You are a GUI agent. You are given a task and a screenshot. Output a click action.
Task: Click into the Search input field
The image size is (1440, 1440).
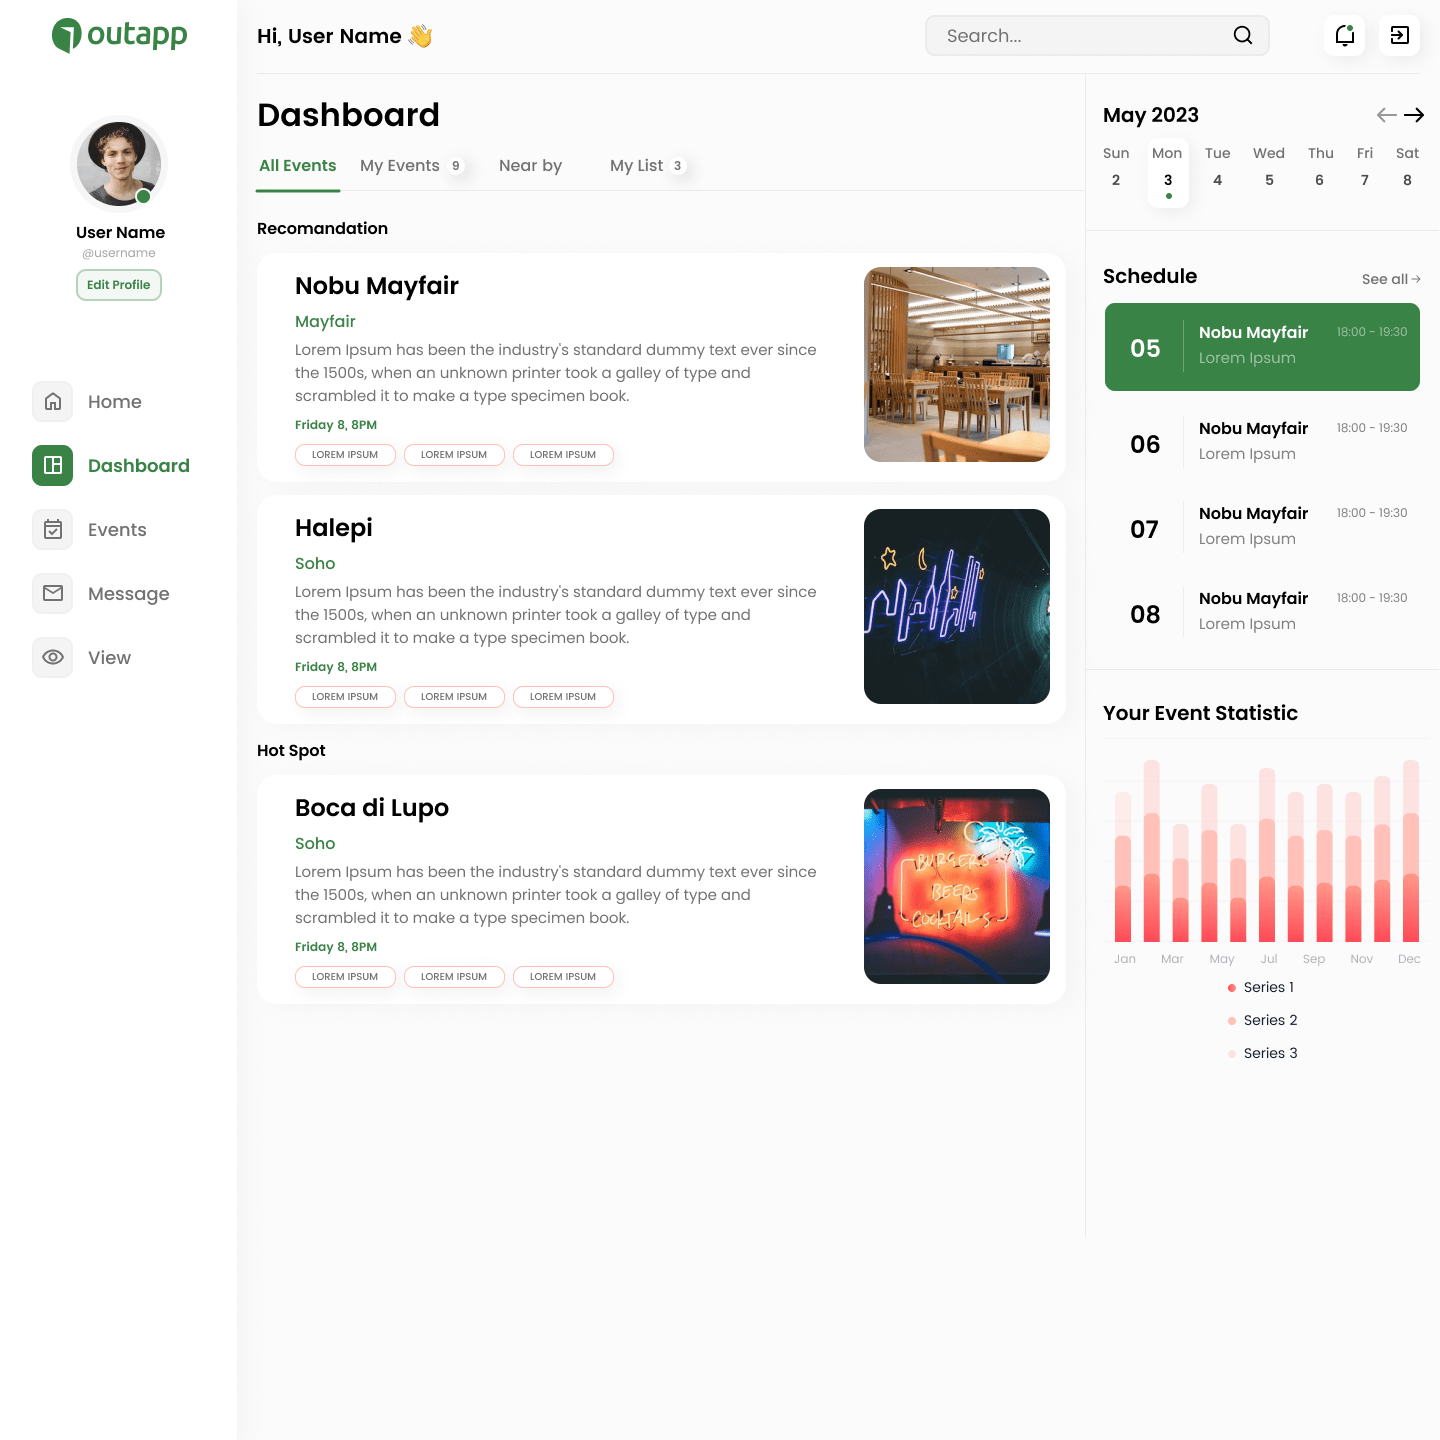(1080, 36)
